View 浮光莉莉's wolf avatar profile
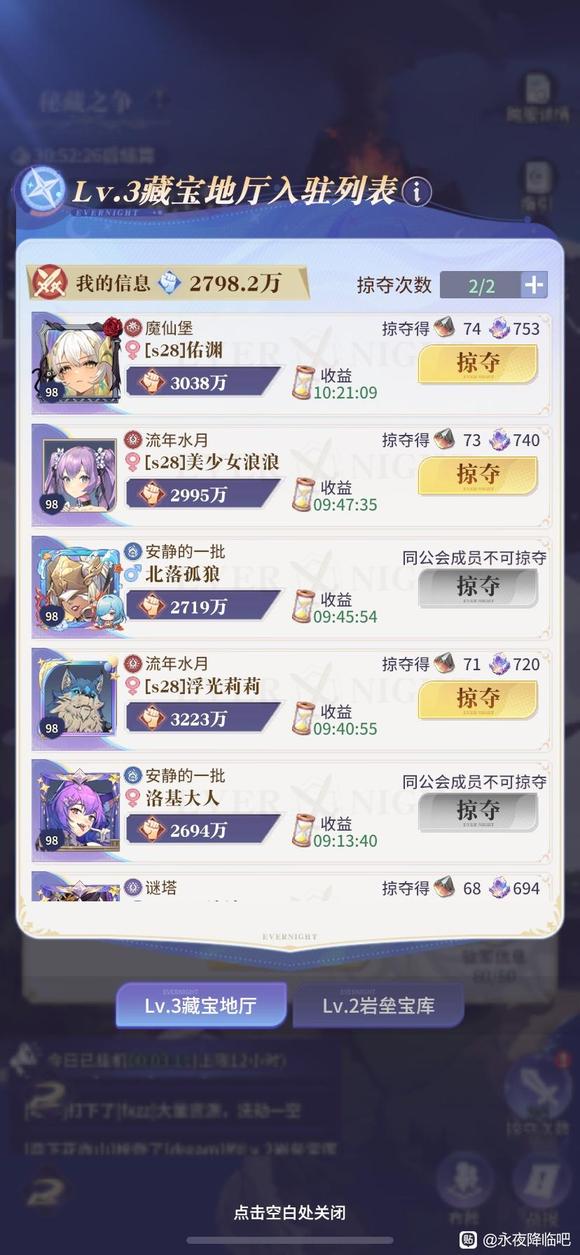 pos(78,696)
